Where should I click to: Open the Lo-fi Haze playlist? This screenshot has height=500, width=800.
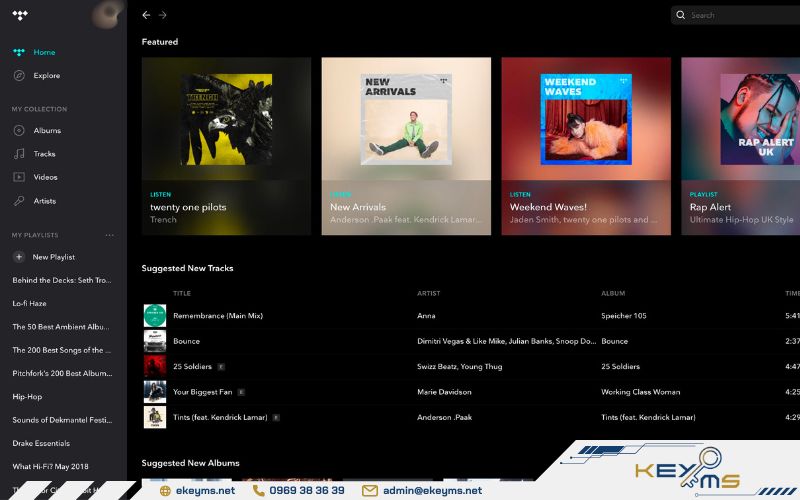point(29,303)
